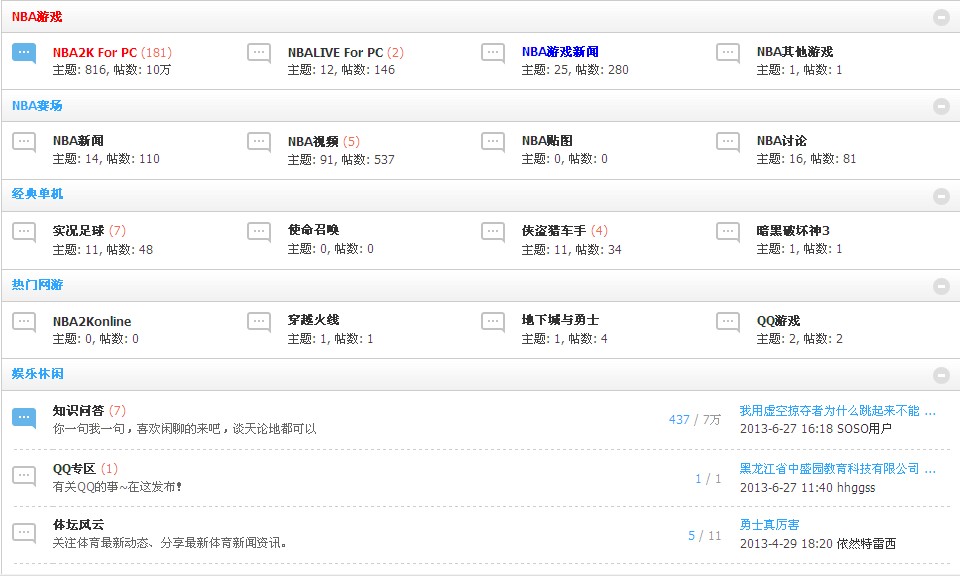Open the NBA2K For PC forum

point(95,53)
